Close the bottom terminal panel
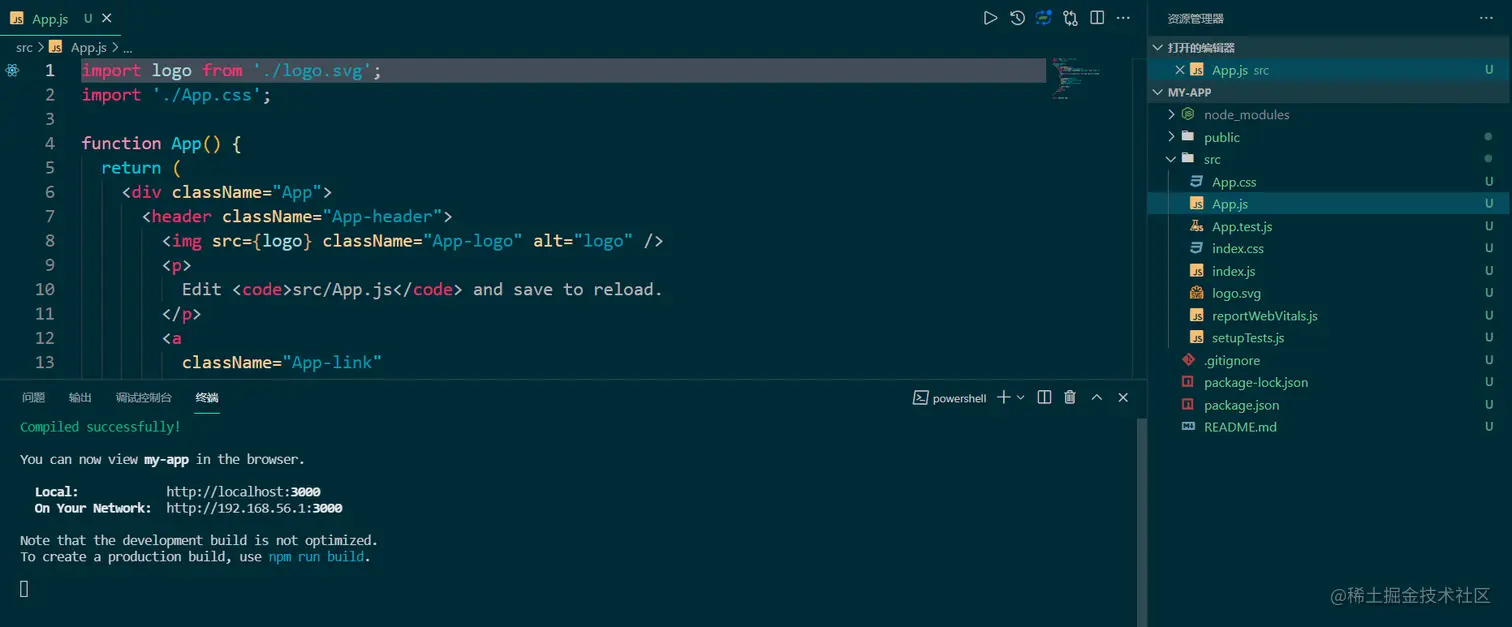This screenshot has width=1512, height=627. click(1123, 397)
